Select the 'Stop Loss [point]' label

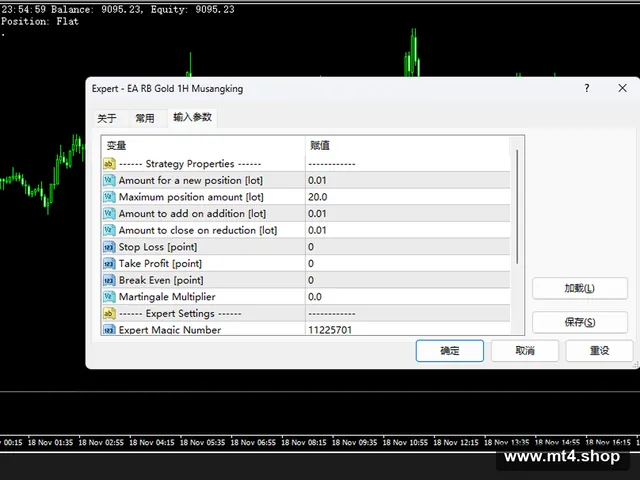158,247
